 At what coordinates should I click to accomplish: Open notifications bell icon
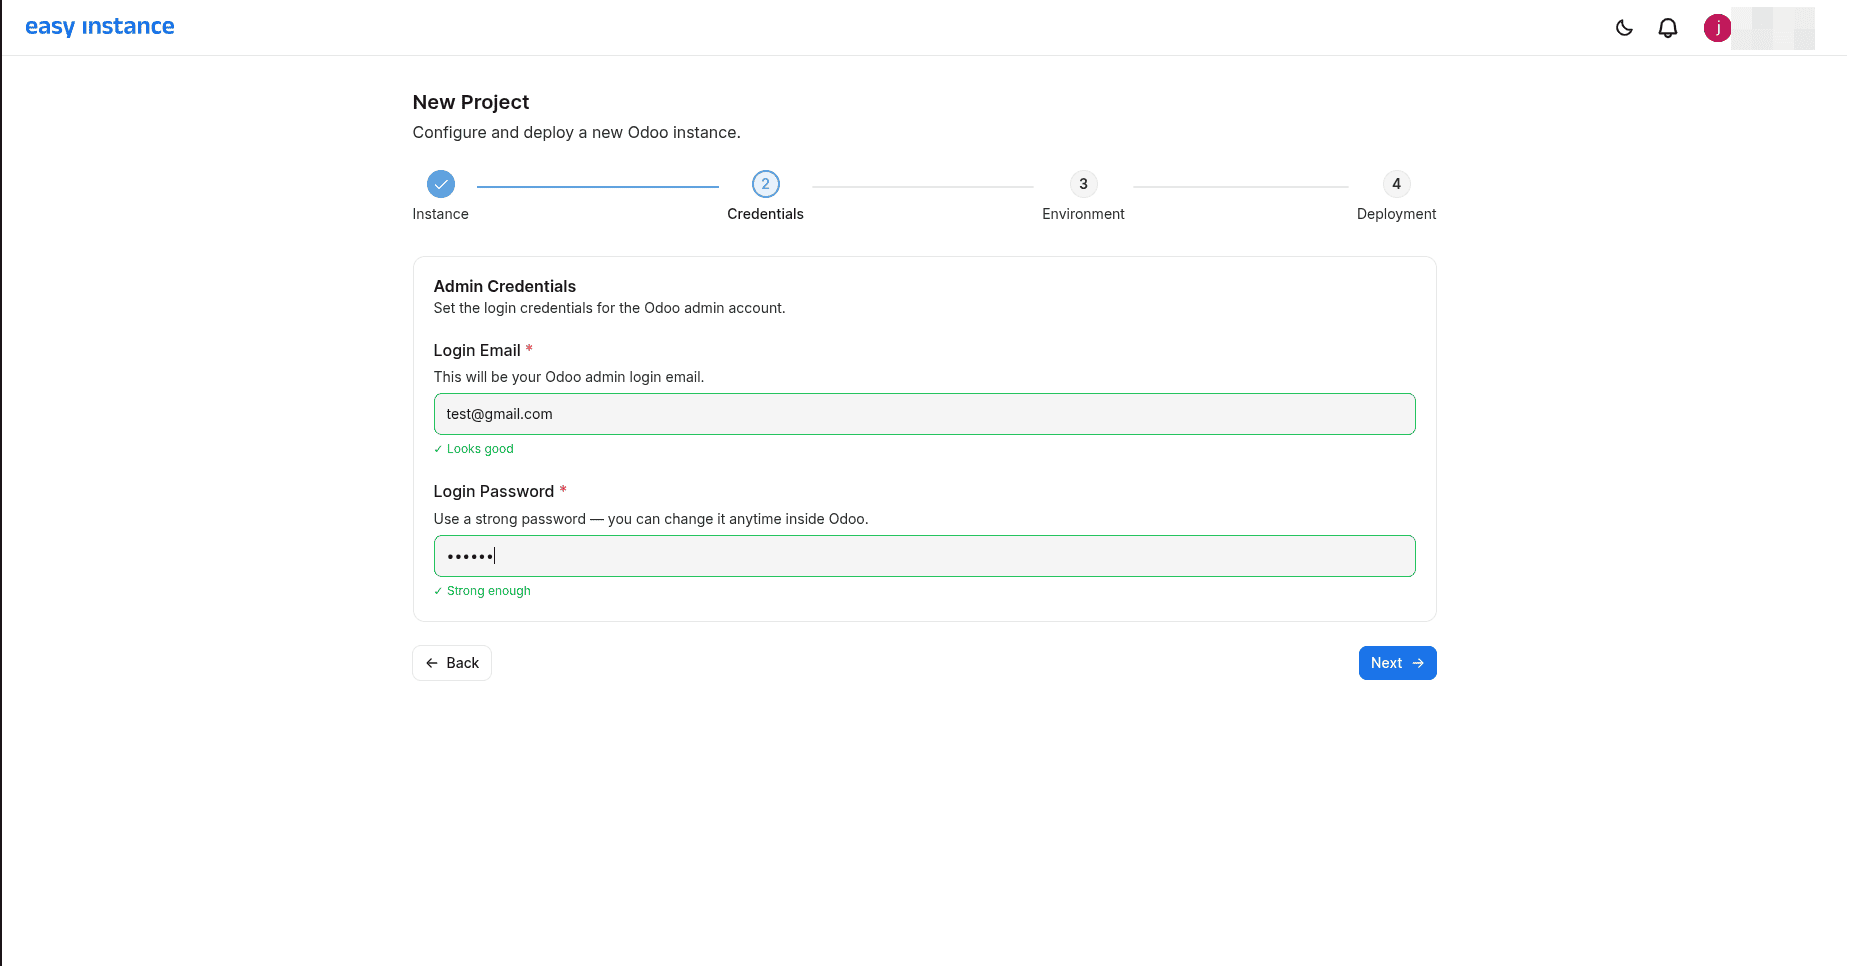[1668, 28]
